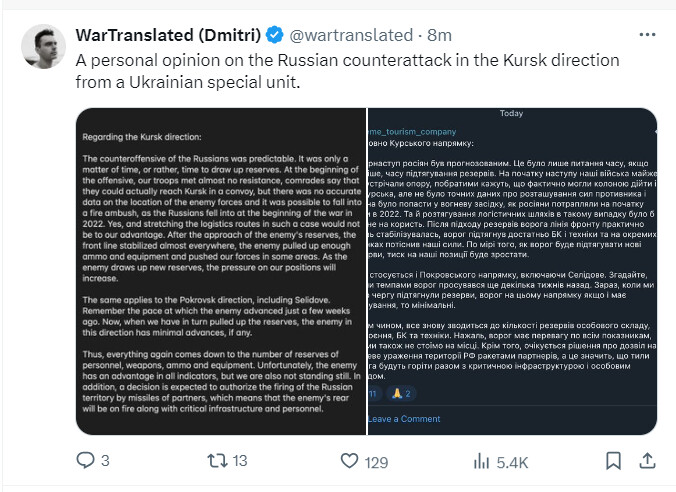The height and width of the screenshot is (492, 676).
Task: Click the reply speech bubble icon
Action: pos(85,460)
